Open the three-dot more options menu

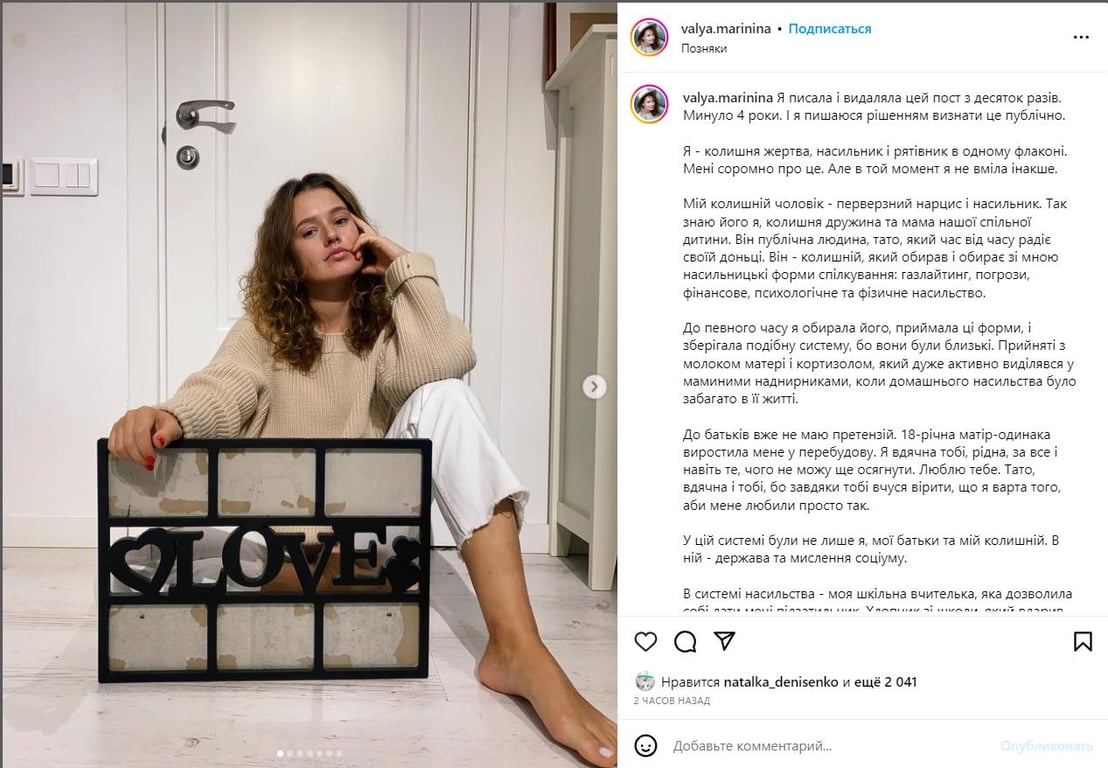click(x=1081, y=37)
